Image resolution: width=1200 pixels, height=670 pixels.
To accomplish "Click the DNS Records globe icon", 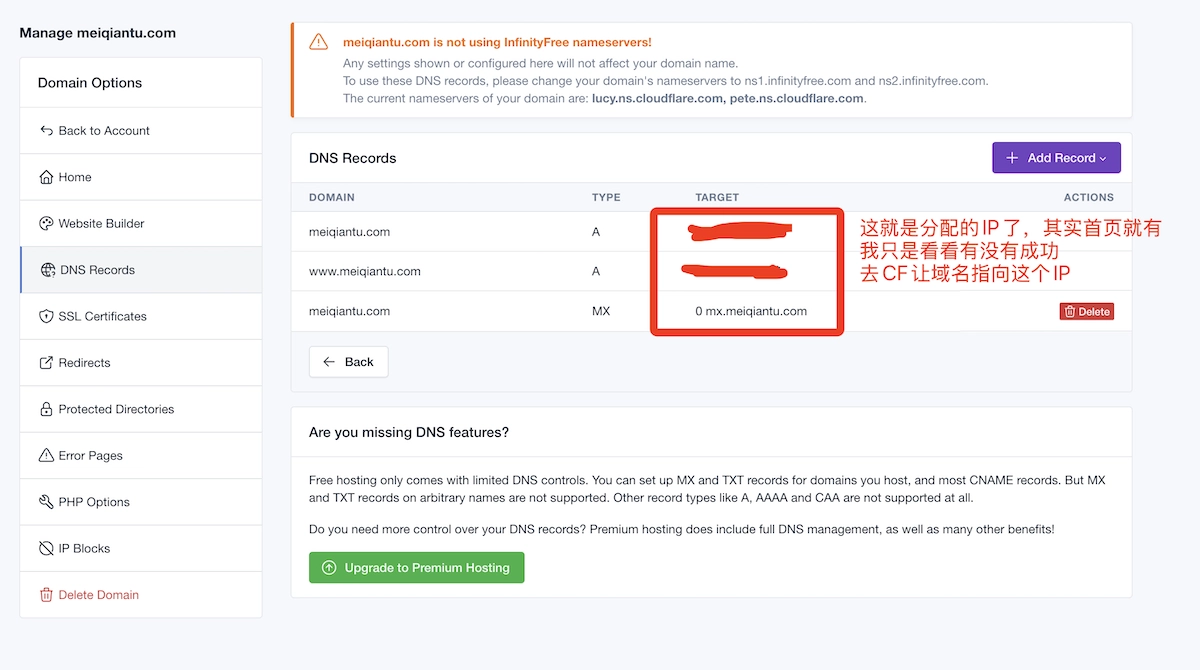I will click(x=48, y=270).
